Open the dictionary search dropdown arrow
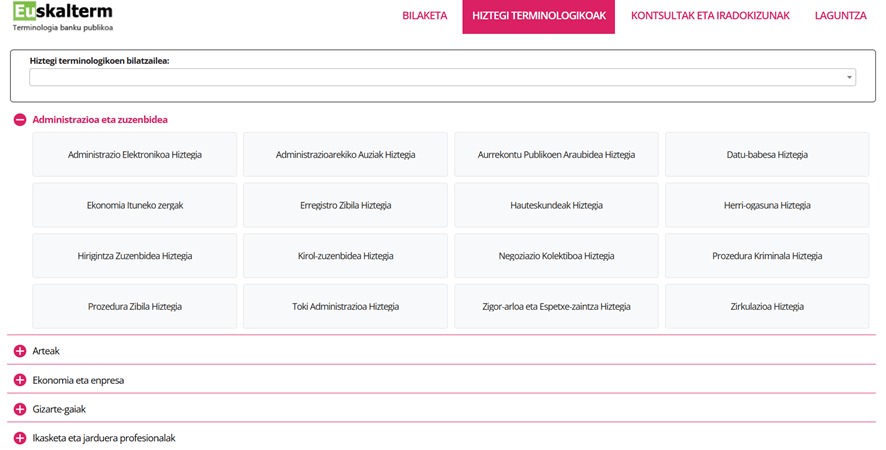 [x=849, y=77]
